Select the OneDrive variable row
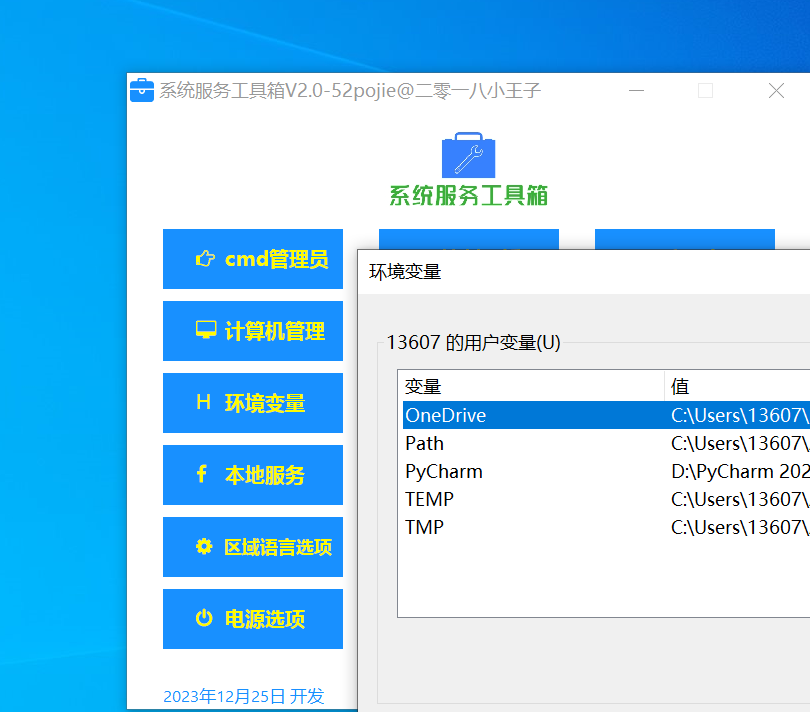This screenshot has width=810, height=712. click(445, 415)
